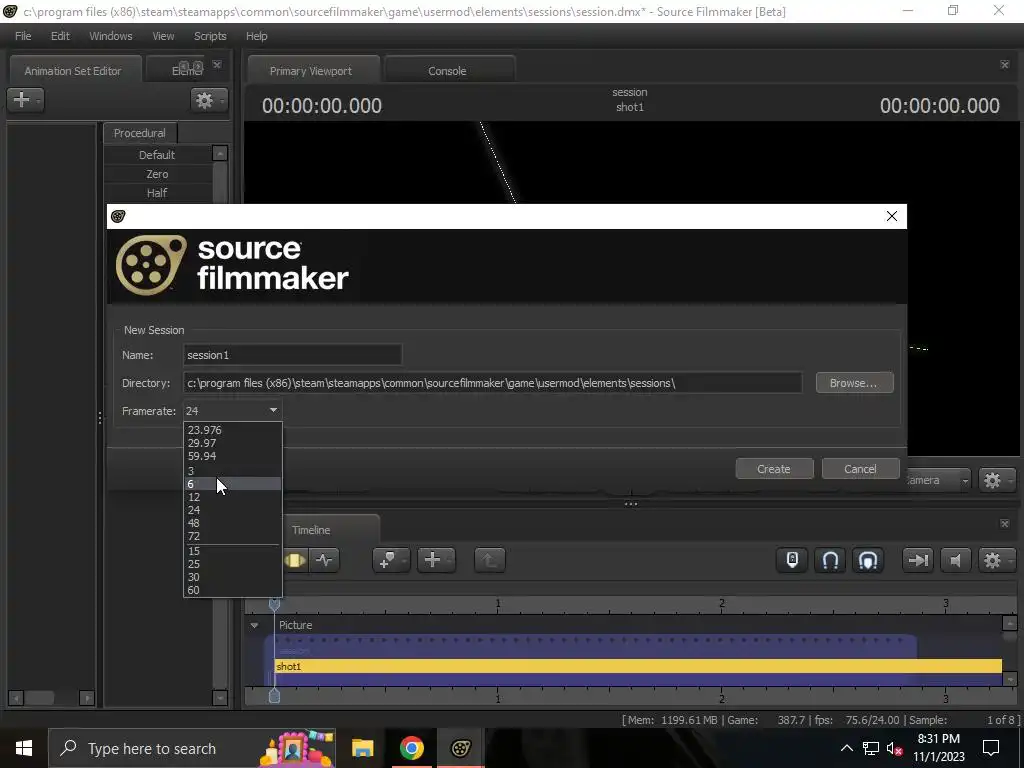
Task: Switch to the Animation Set Editor tab
Action: coord(73,71)
